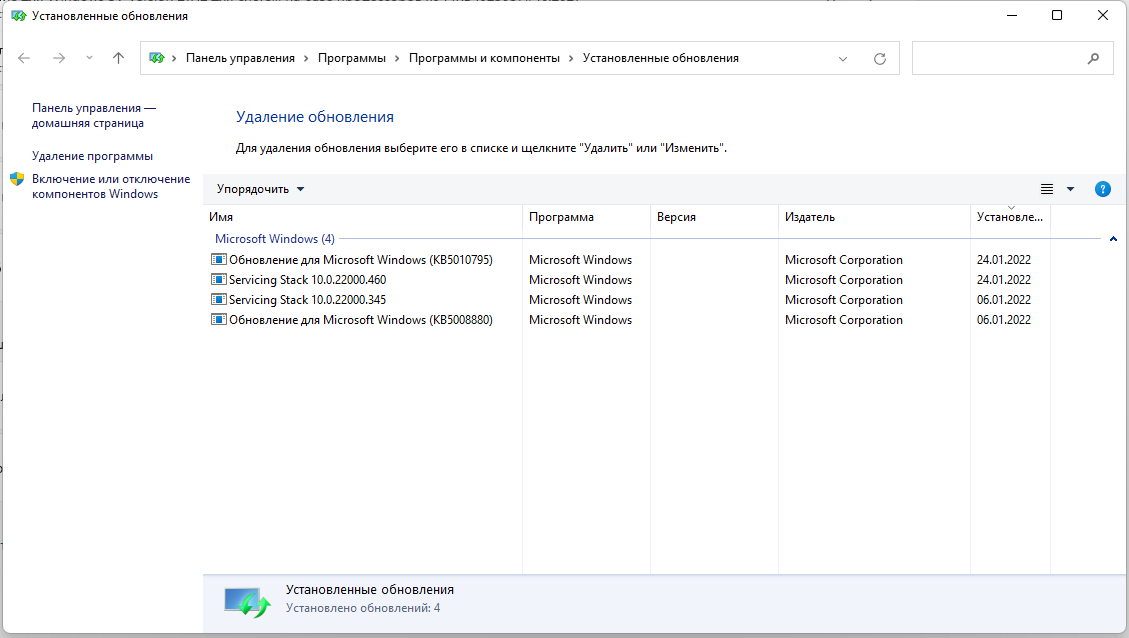Select Servicing Stack 10.0.22000.460 row
Image resolution: width=1129 pixels, height=638 pixels.
coord(307,280)
